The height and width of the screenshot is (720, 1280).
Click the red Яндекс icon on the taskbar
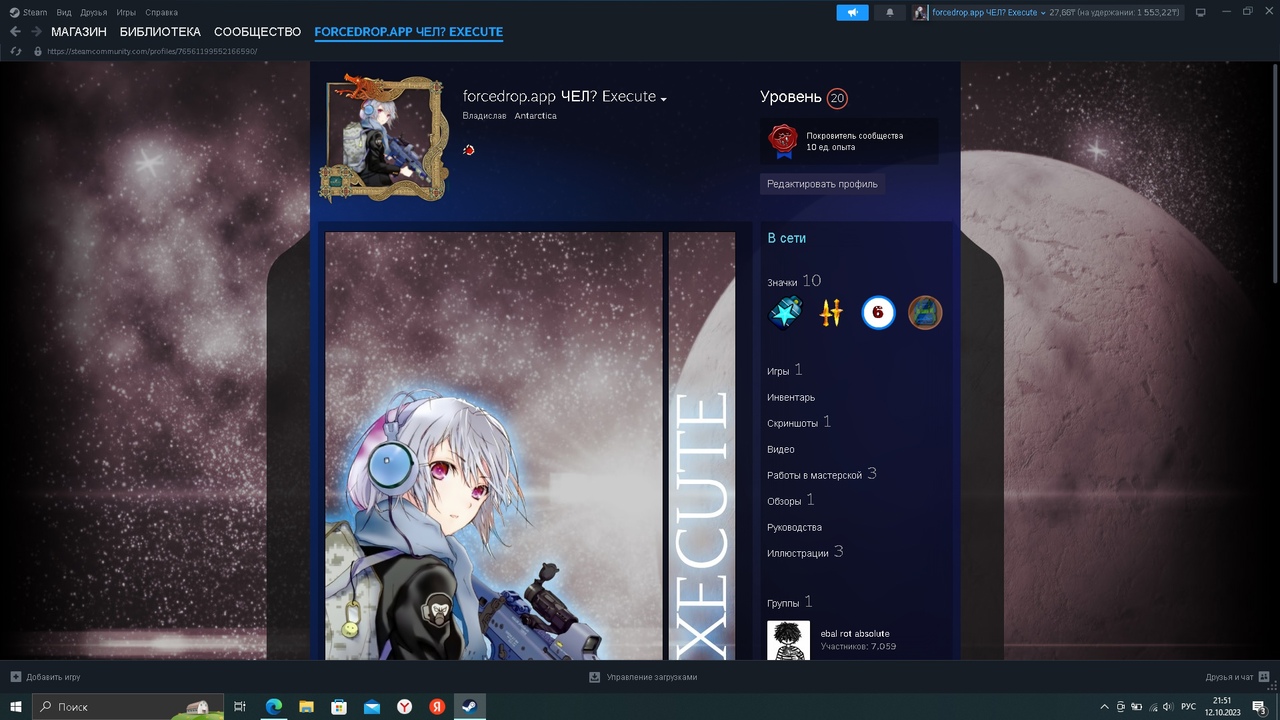coord(437,706)
